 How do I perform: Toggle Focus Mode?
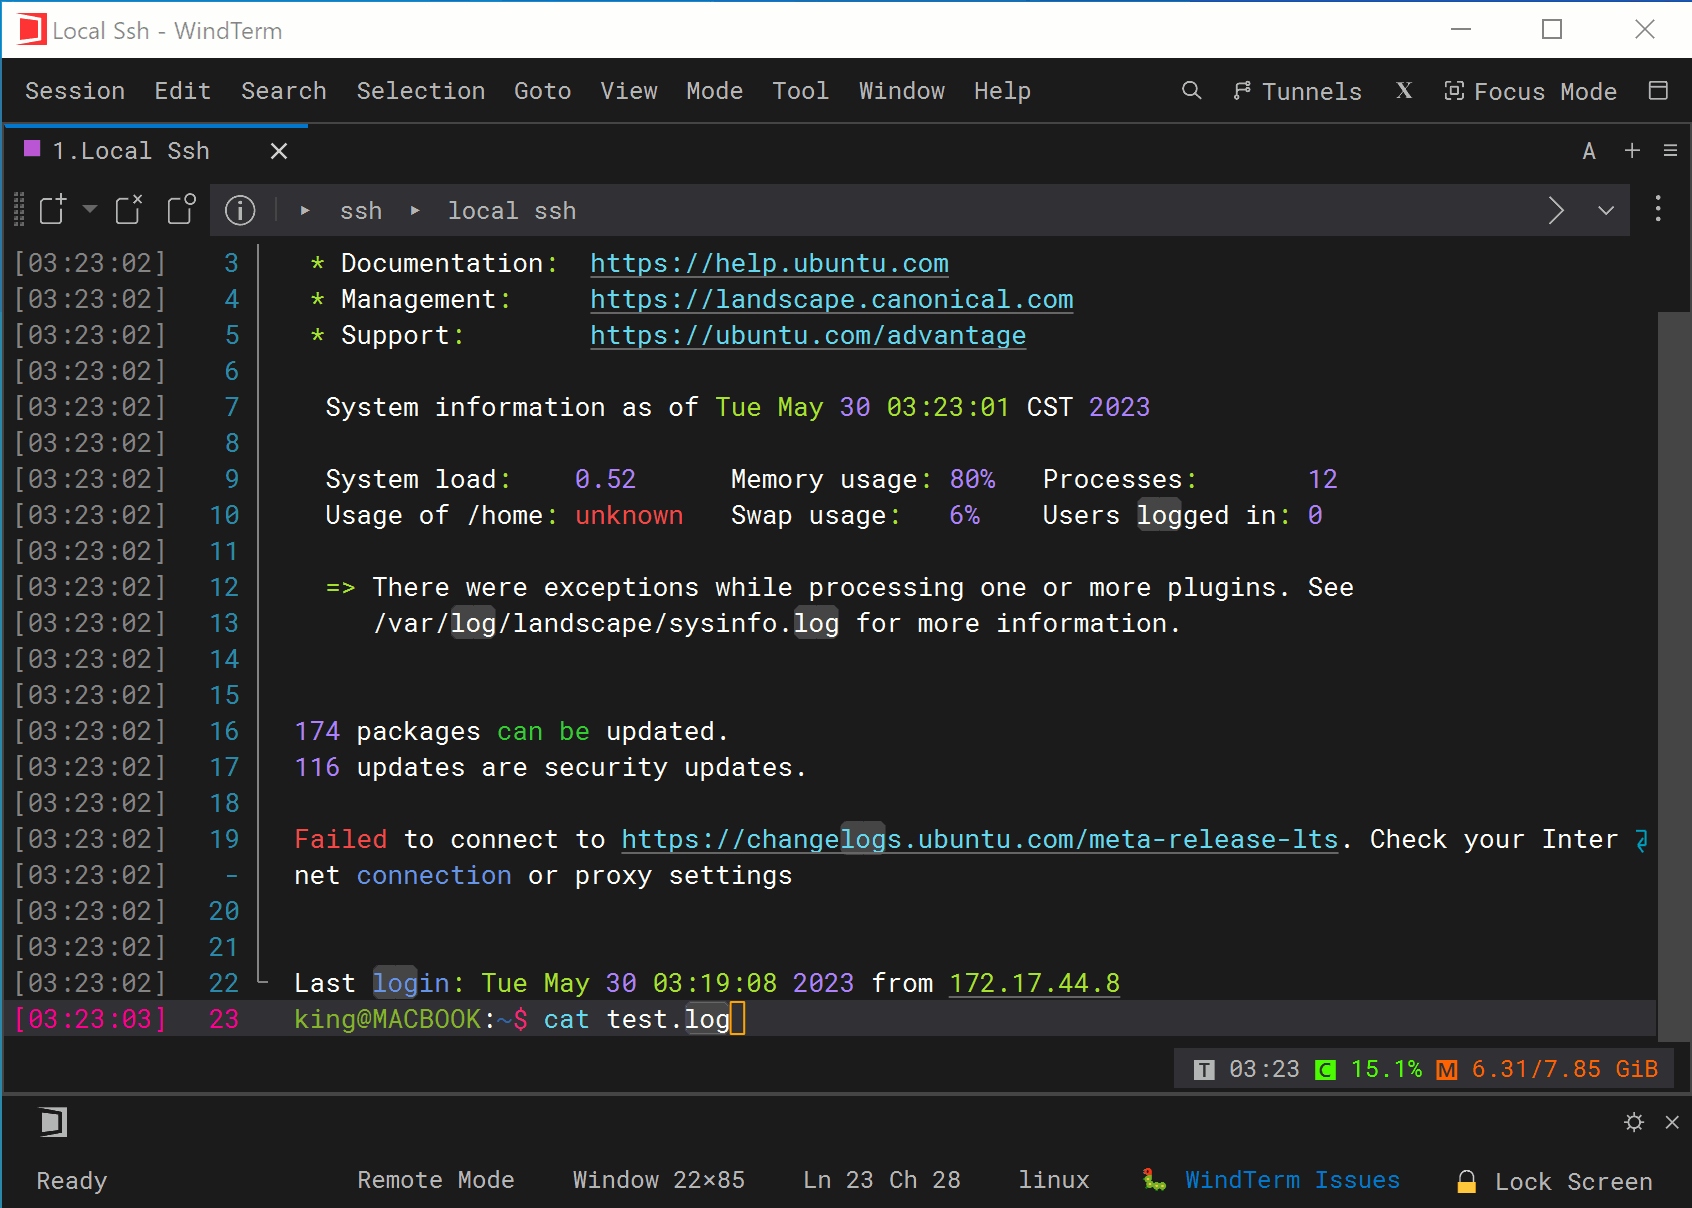click(x=1532, y=91)
